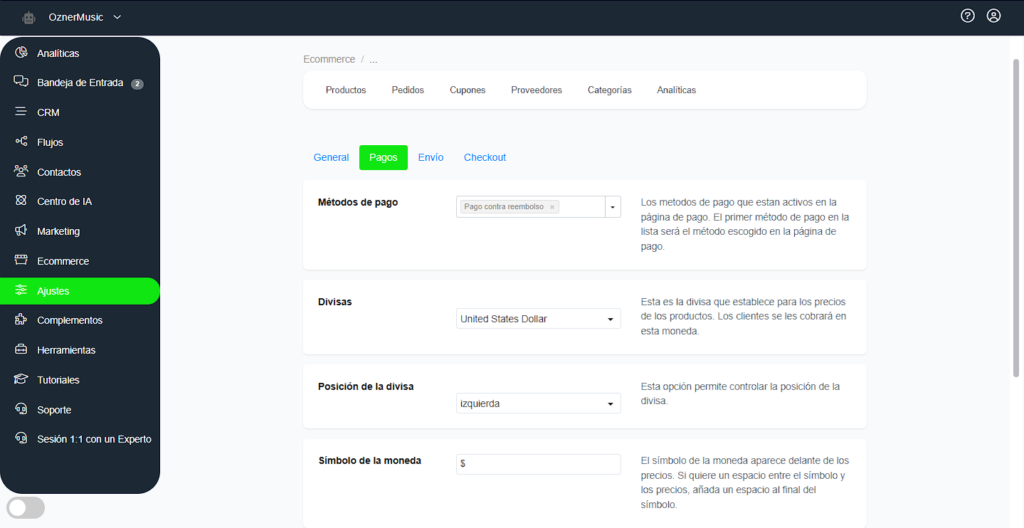The height and width of the screenshot is (528, 1024).
Task: Expand the Métodos de pago dropdown arrow
Action: (x=612, y=207)
